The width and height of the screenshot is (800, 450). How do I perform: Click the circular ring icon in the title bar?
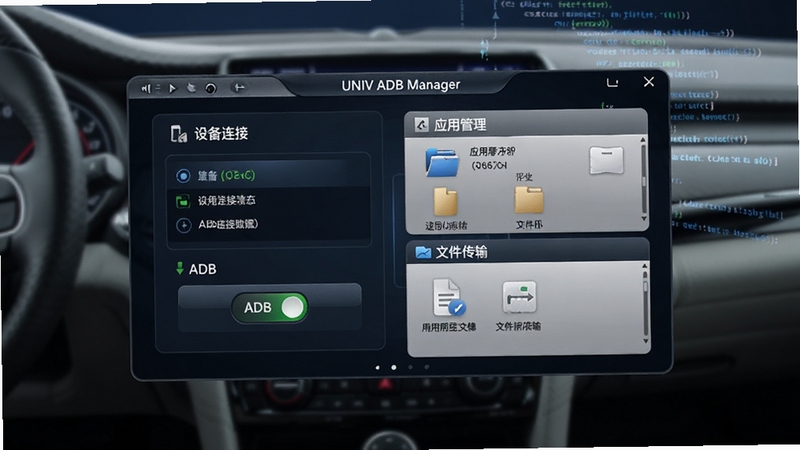click(211, 89)
